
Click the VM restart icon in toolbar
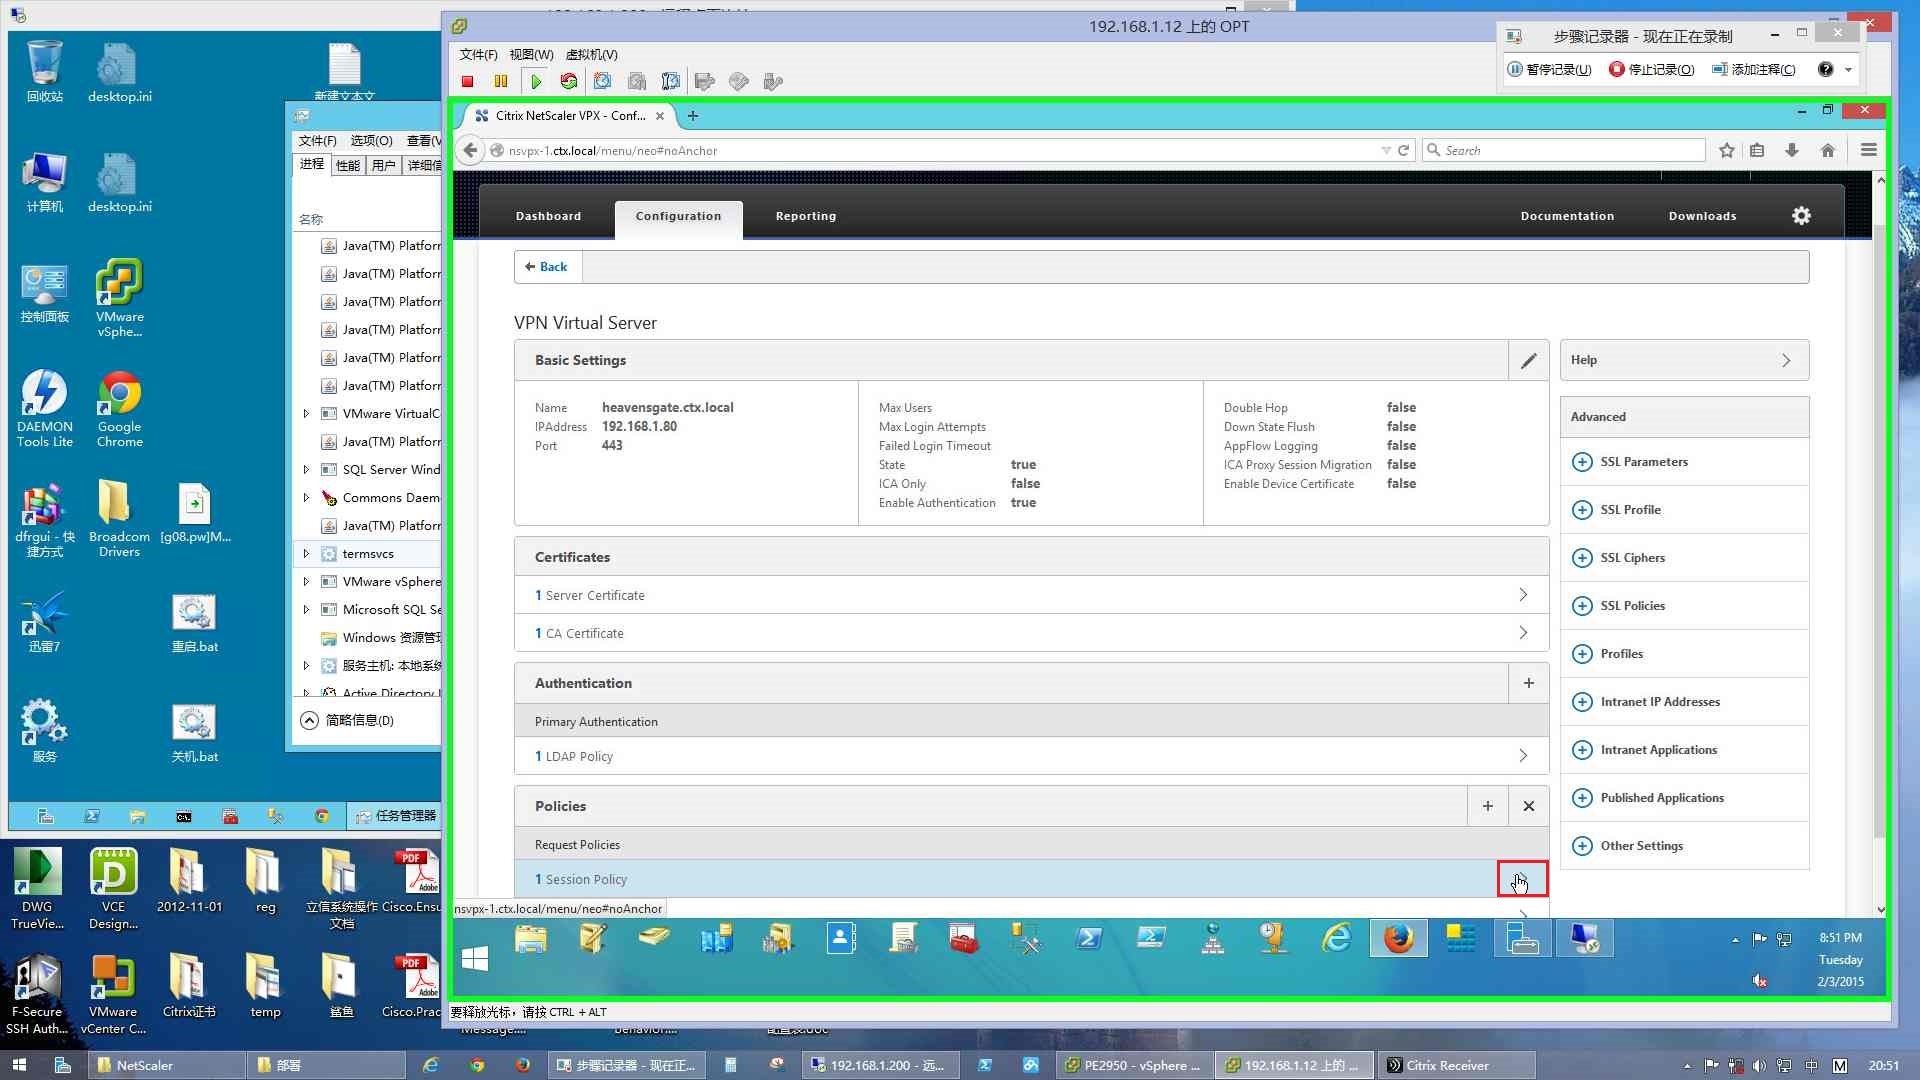coord(569,82)
